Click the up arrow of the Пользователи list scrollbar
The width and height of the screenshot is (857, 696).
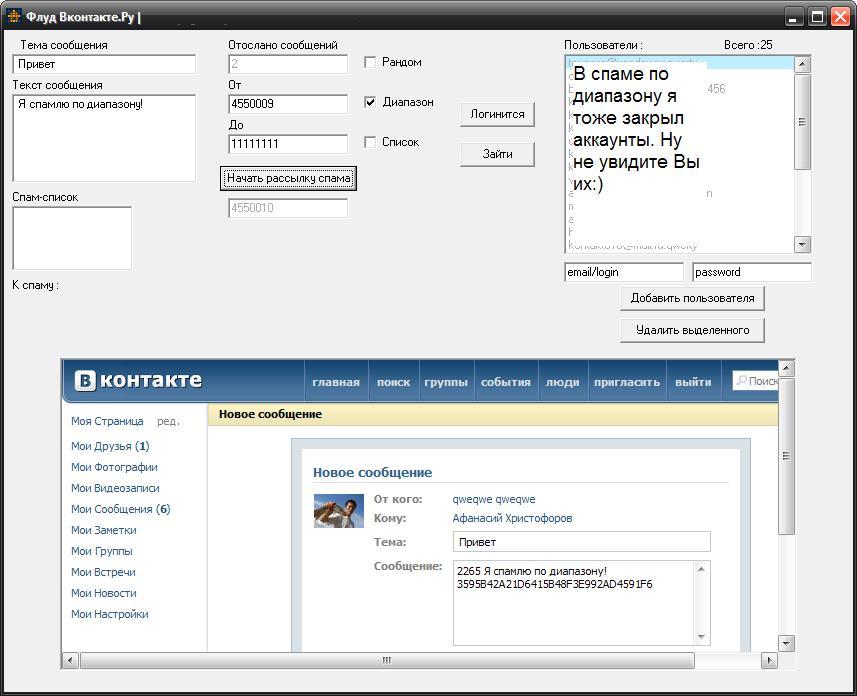coord(802,65)
